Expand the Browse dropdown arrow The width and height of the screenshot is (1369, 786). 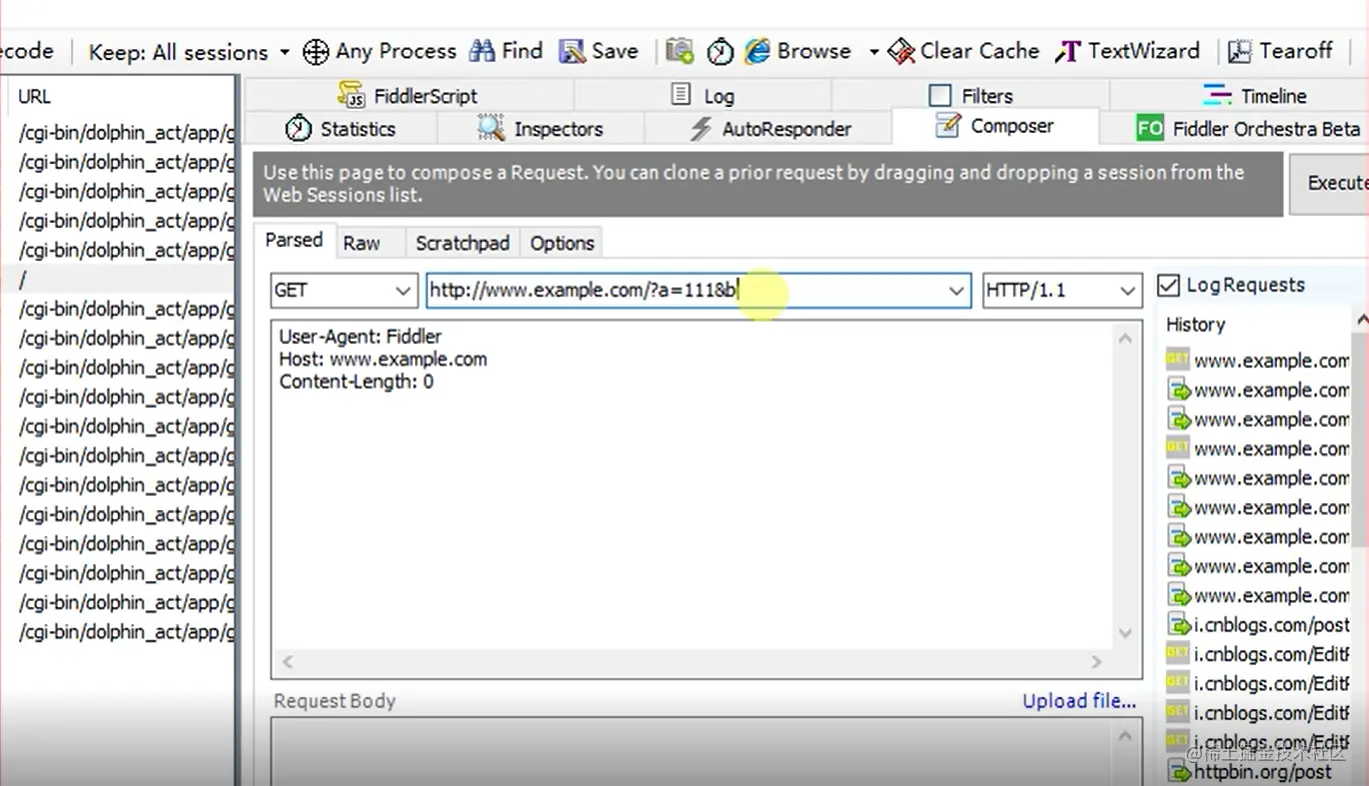(x=873, y=52)
